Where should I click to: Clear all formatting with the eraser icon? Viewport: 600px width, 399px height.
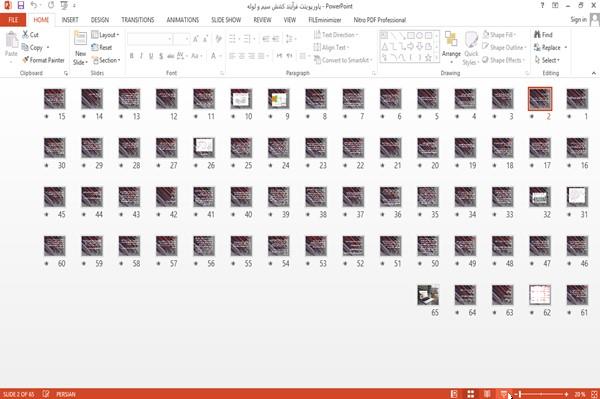coord(218,39)
